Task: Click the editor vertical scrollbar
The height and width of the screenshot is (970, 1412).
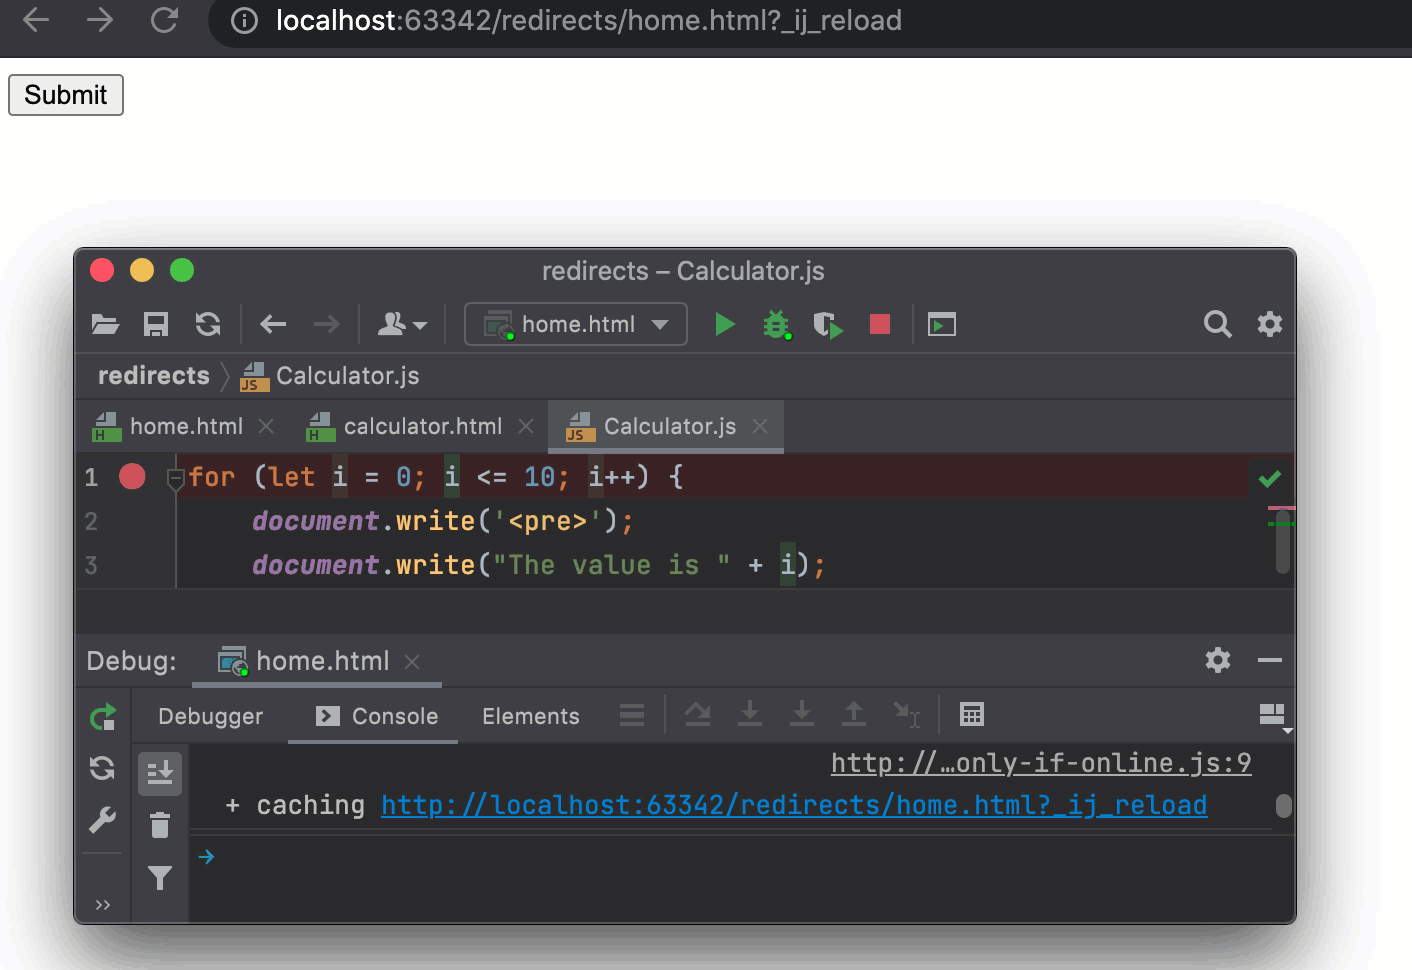Action: (1283, 542)
